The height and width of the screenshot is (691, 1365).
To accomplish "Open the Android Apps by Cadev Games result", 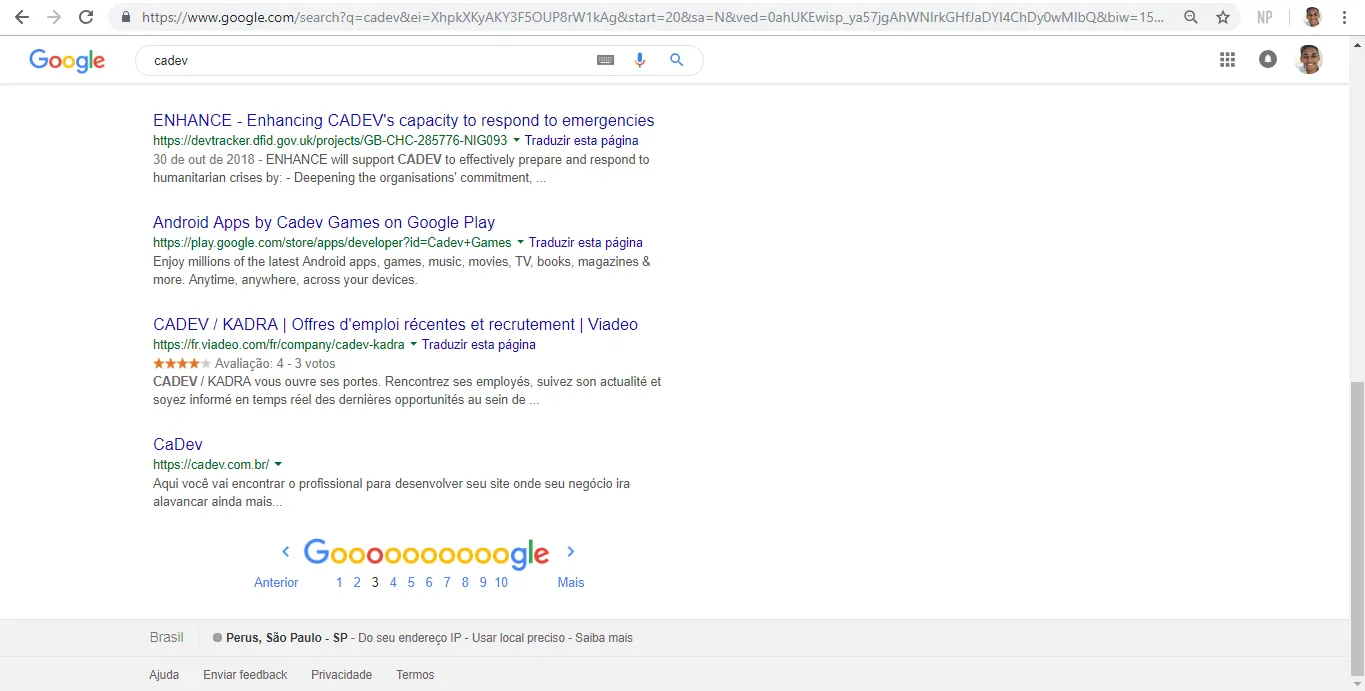I will pyautogui.click(x=323, y=222).
